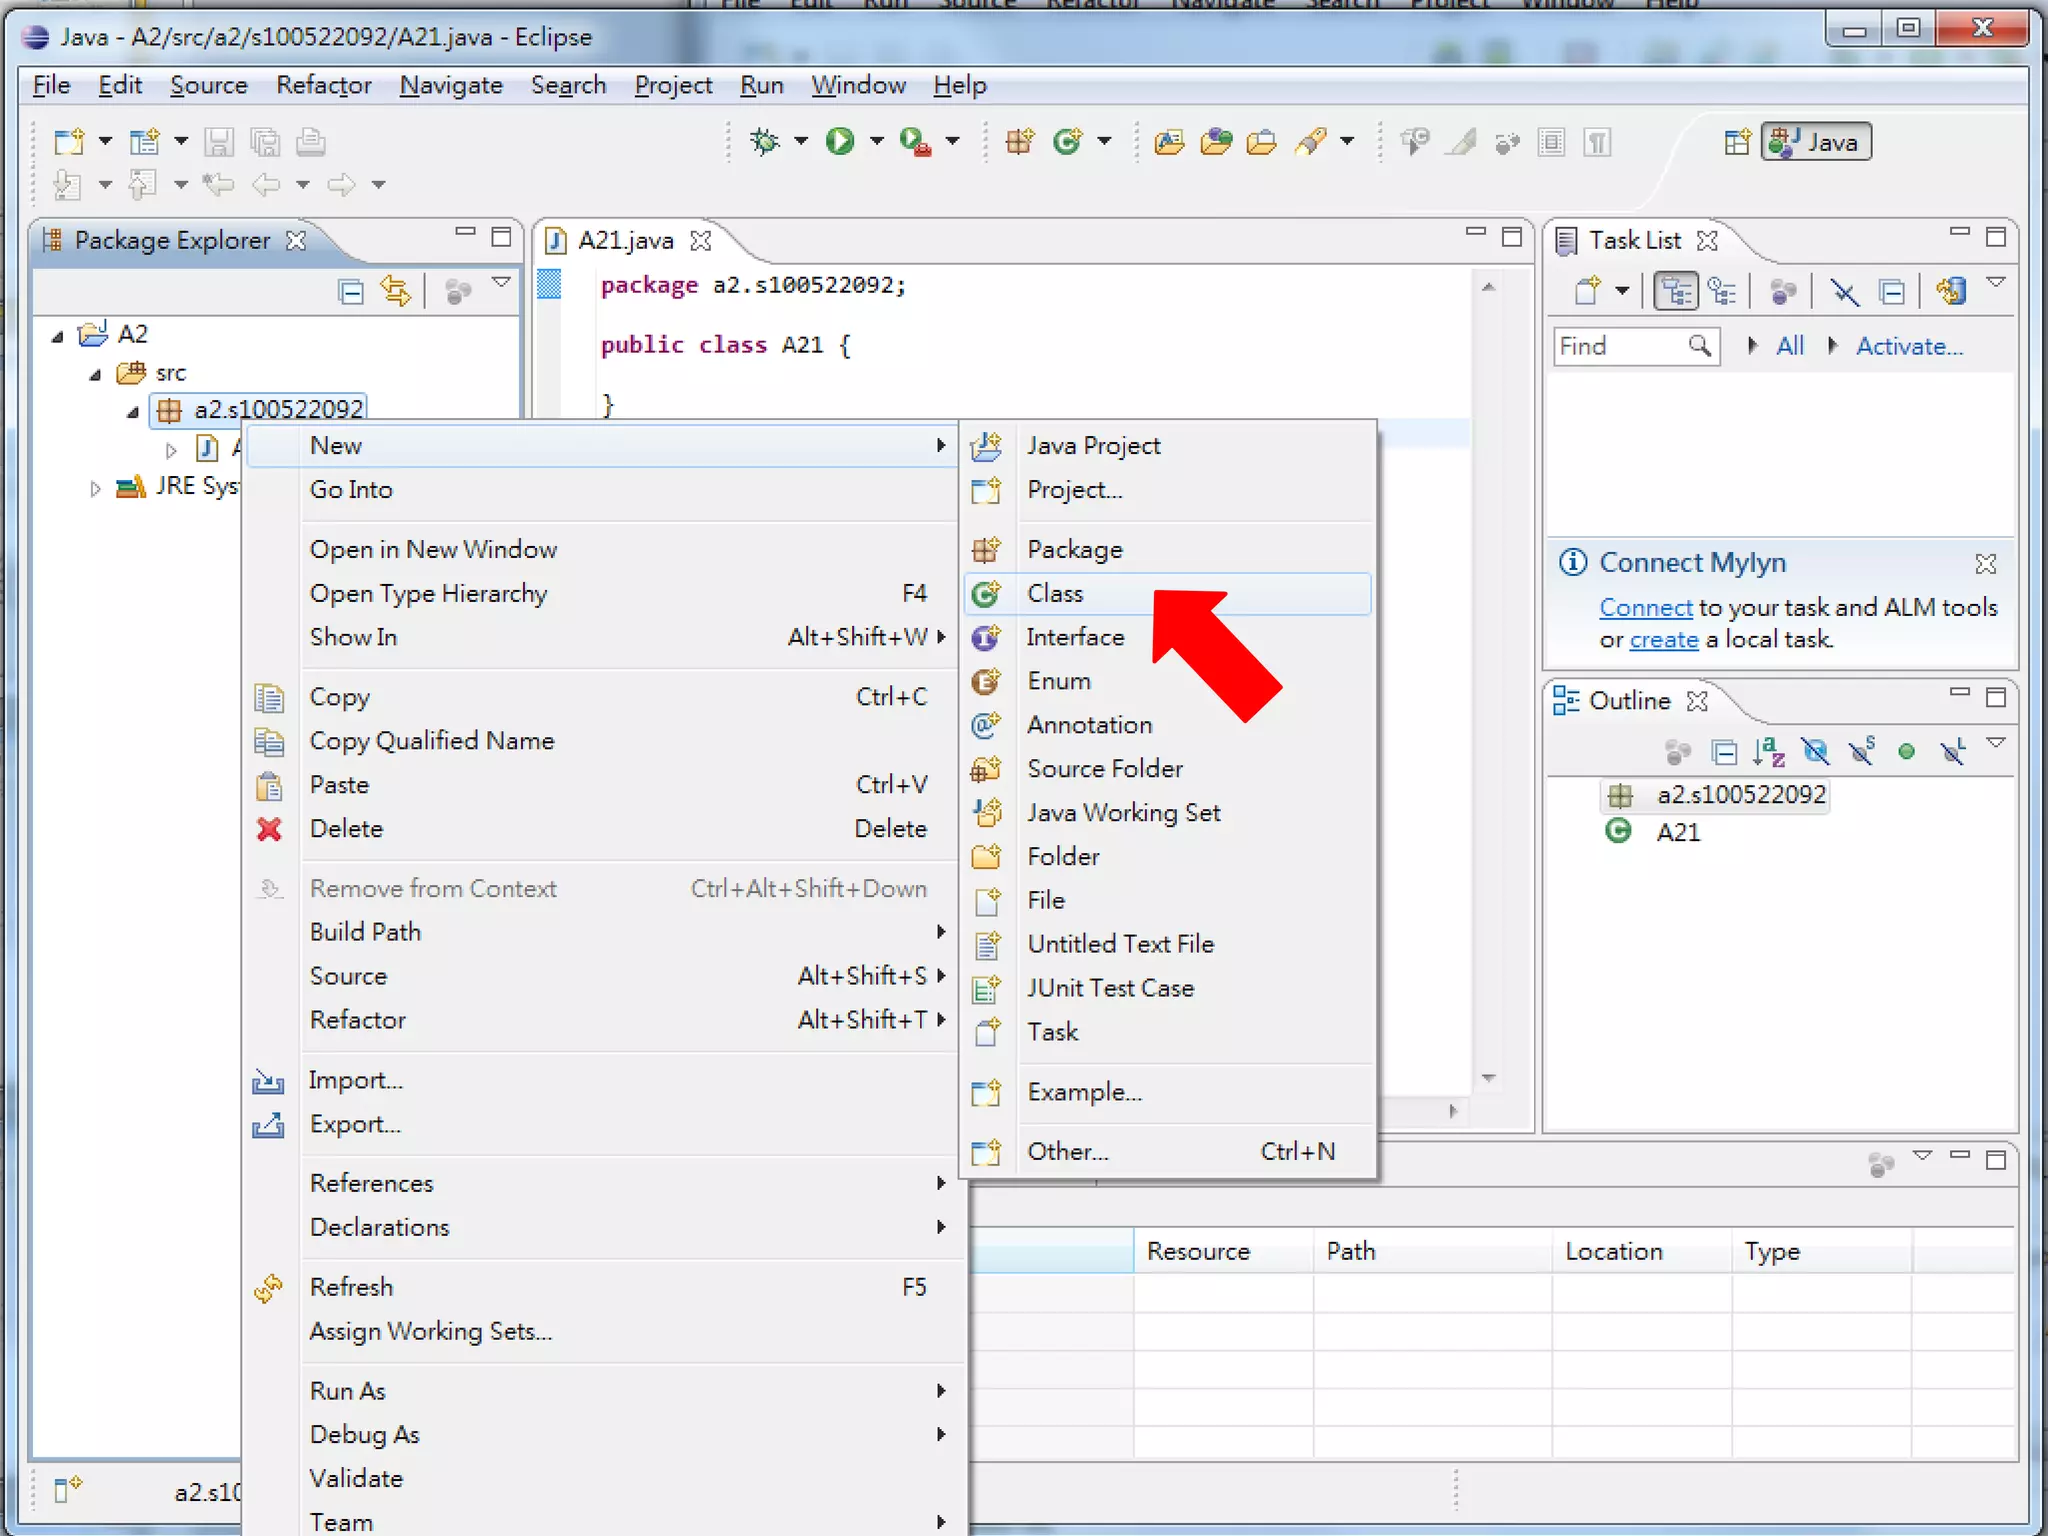Toggle Link with Editor in Package Explorer
Image resolution: width=2048 pixels, height=1536 pixels.
click(396, 292)
